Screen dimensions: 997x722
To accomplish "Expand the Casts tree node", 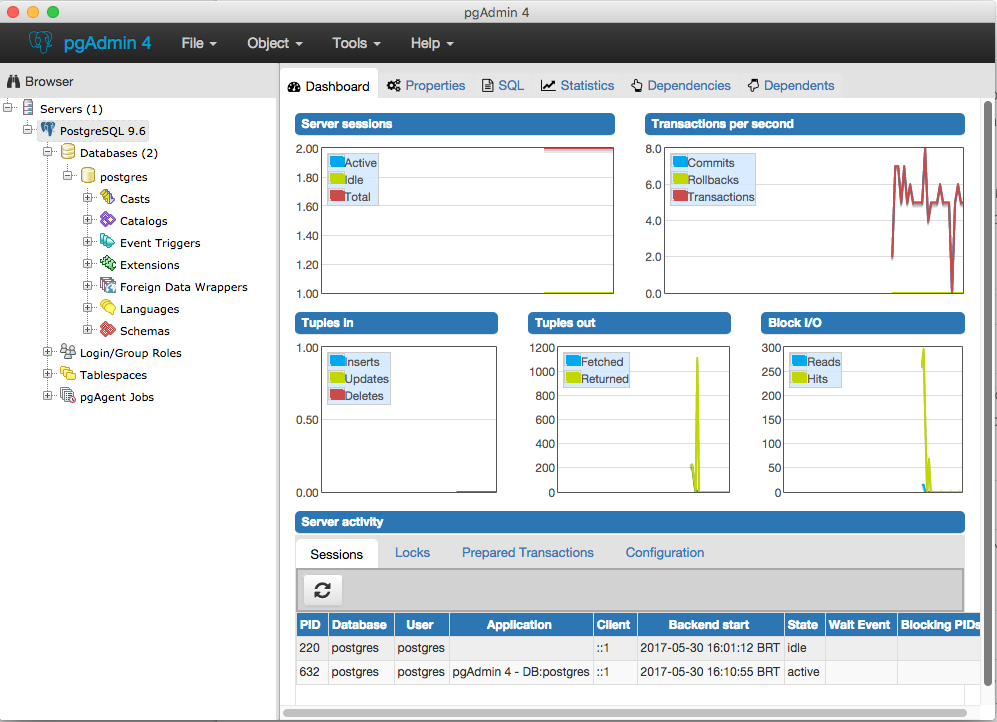I will tap(88, 198).
